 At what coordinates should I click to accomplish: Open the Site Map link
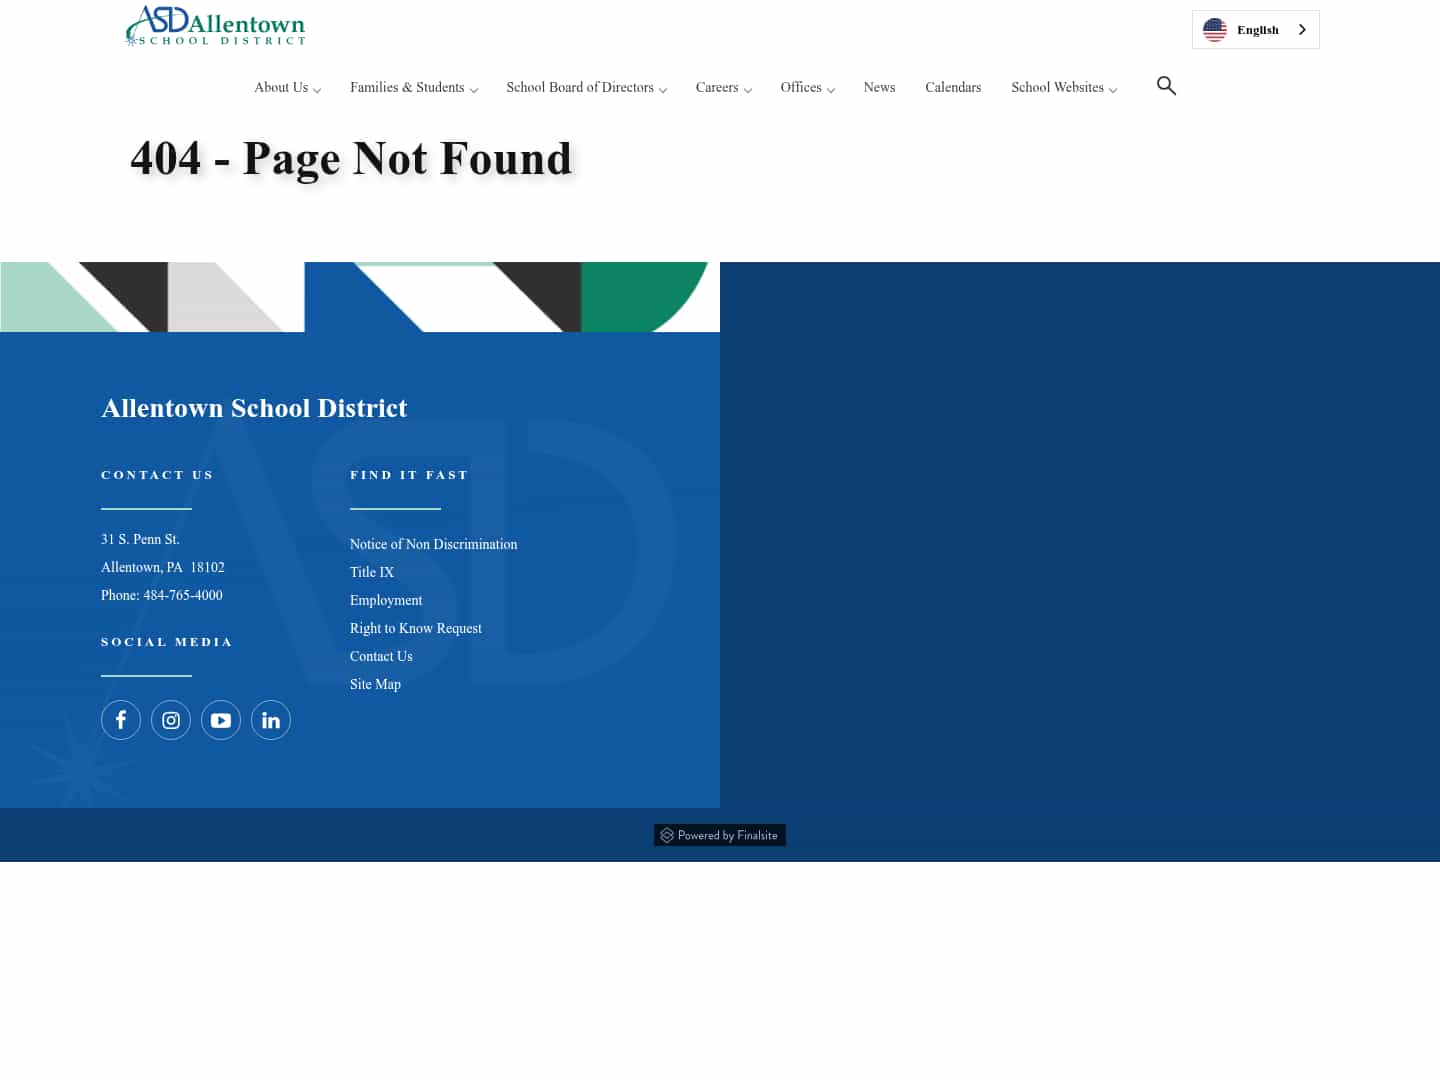pyautogui.click(x=375, y=684)
